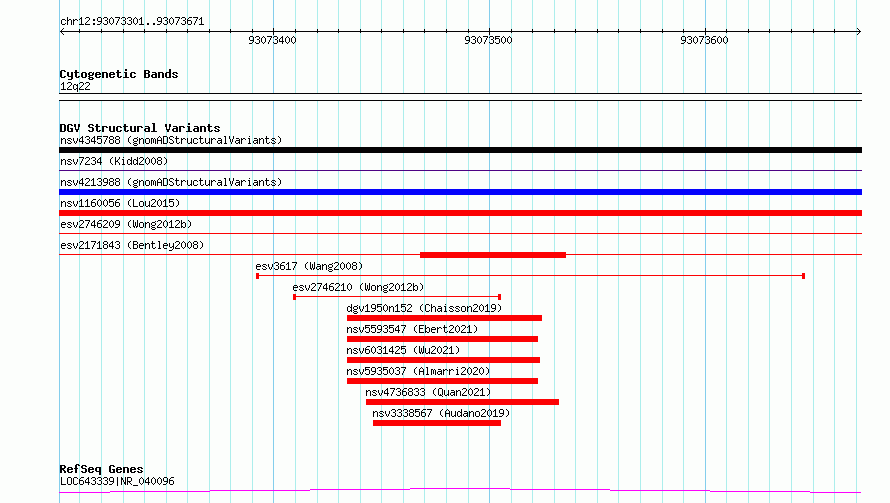Open variant dgv1950n152 (Chaisson2019) label
The height and width of the screenshot is (503, 890).
pyautogui.click(x=424, y=308)
